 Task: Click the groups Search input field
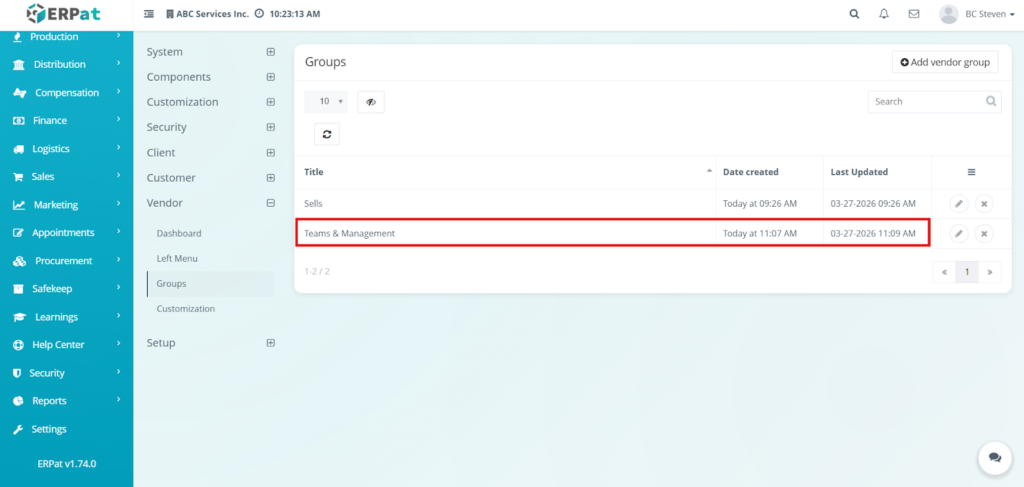tap(926, 101)
